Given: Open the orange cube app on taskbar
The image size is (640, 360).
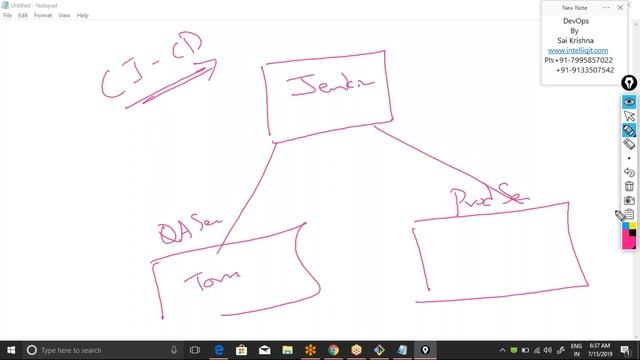Looking at the screenshot, I should click(x=356, y=350).
